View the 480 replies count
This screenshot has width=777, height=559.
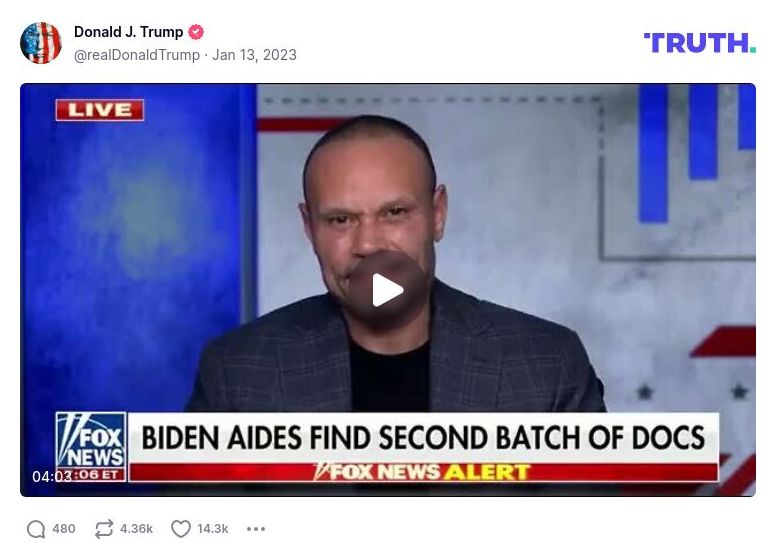pos(64,529)
